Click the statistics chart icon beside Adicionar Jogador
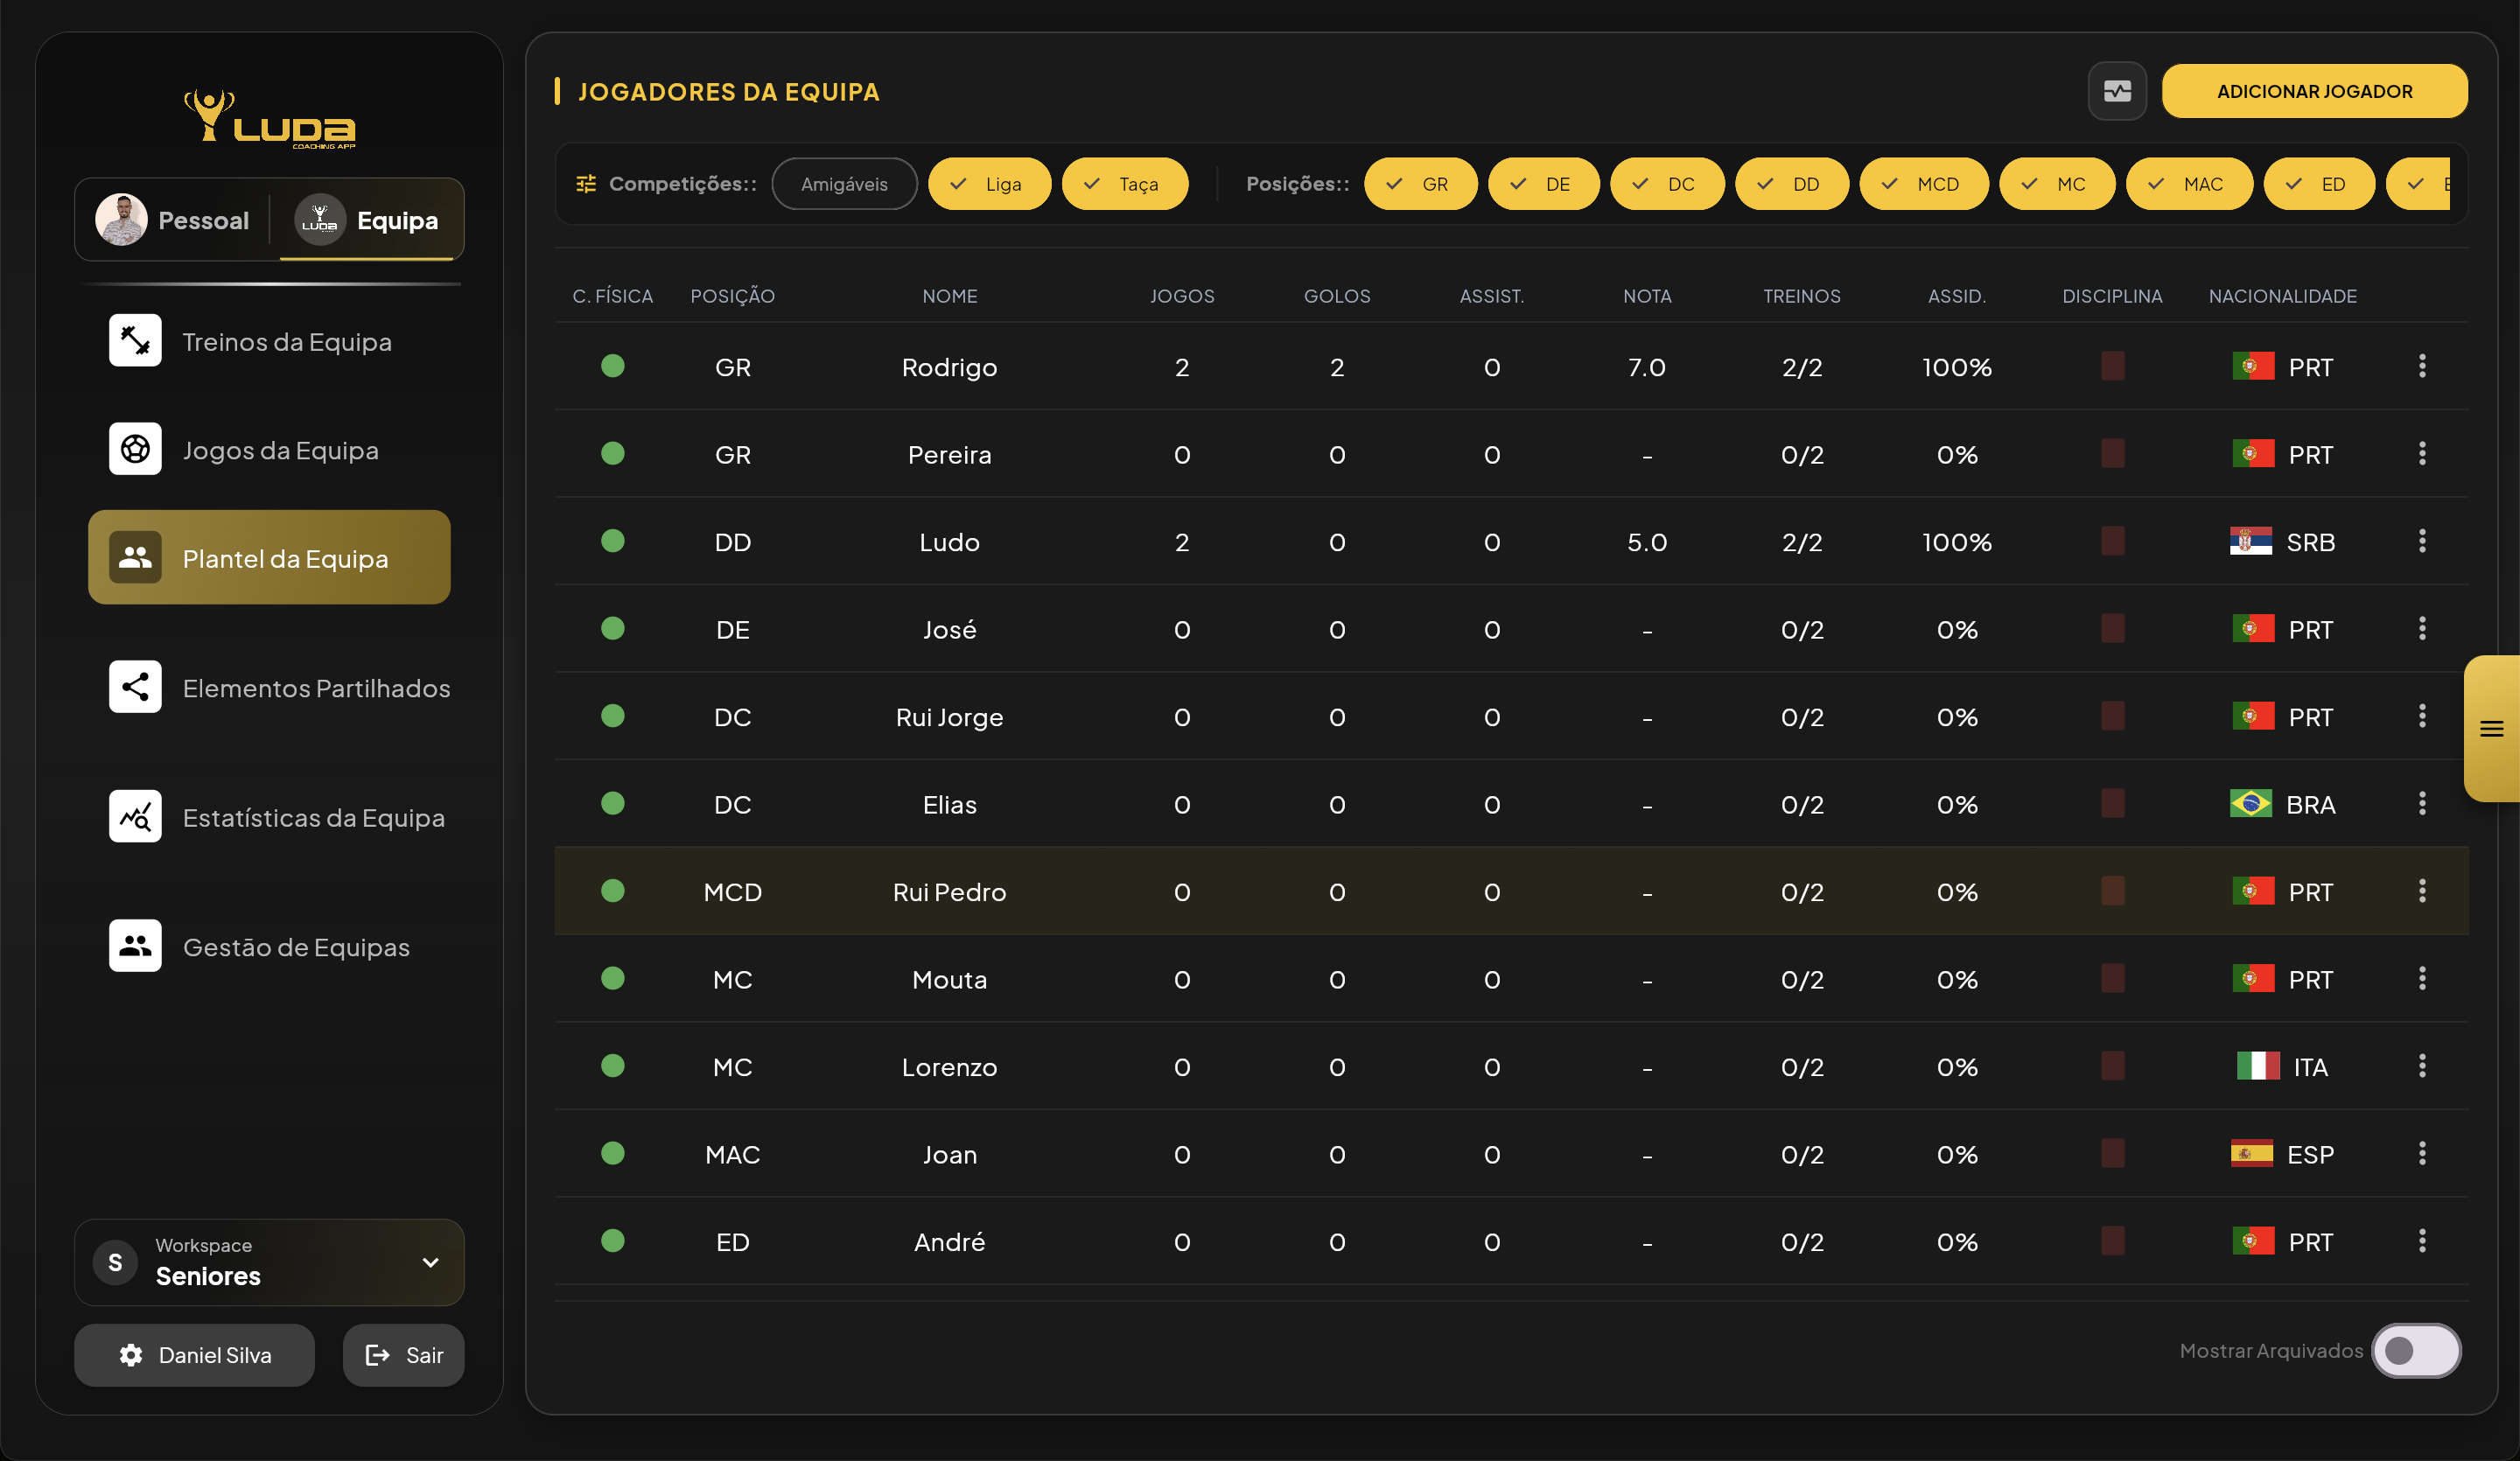This screenshot has width=2520, height=1461. point(2117,90)
